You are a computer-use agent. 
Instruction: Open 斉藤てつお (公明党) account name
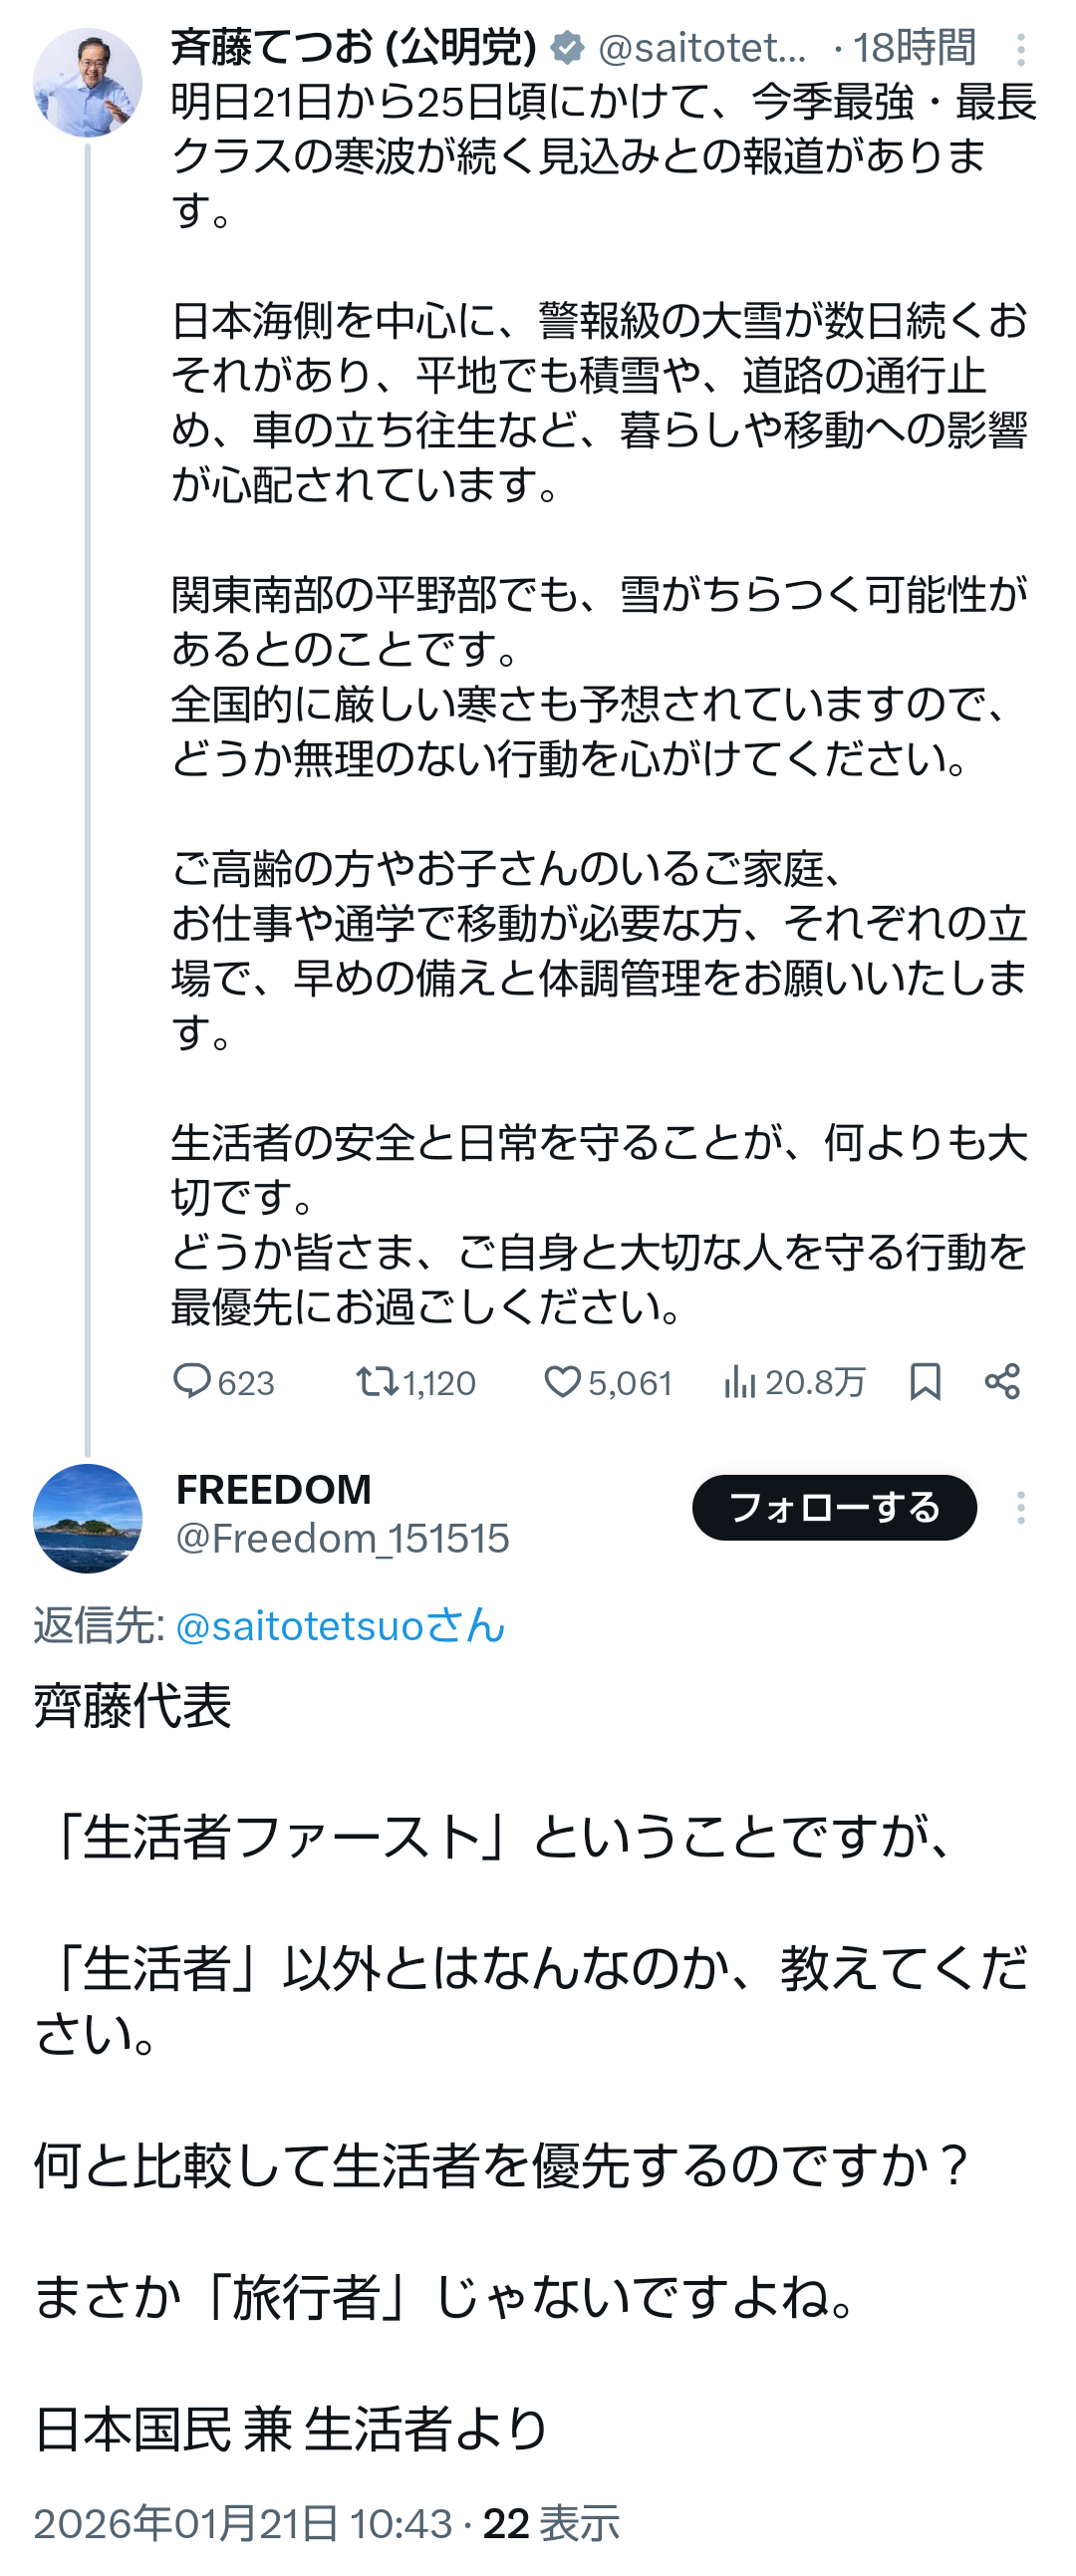353,47
